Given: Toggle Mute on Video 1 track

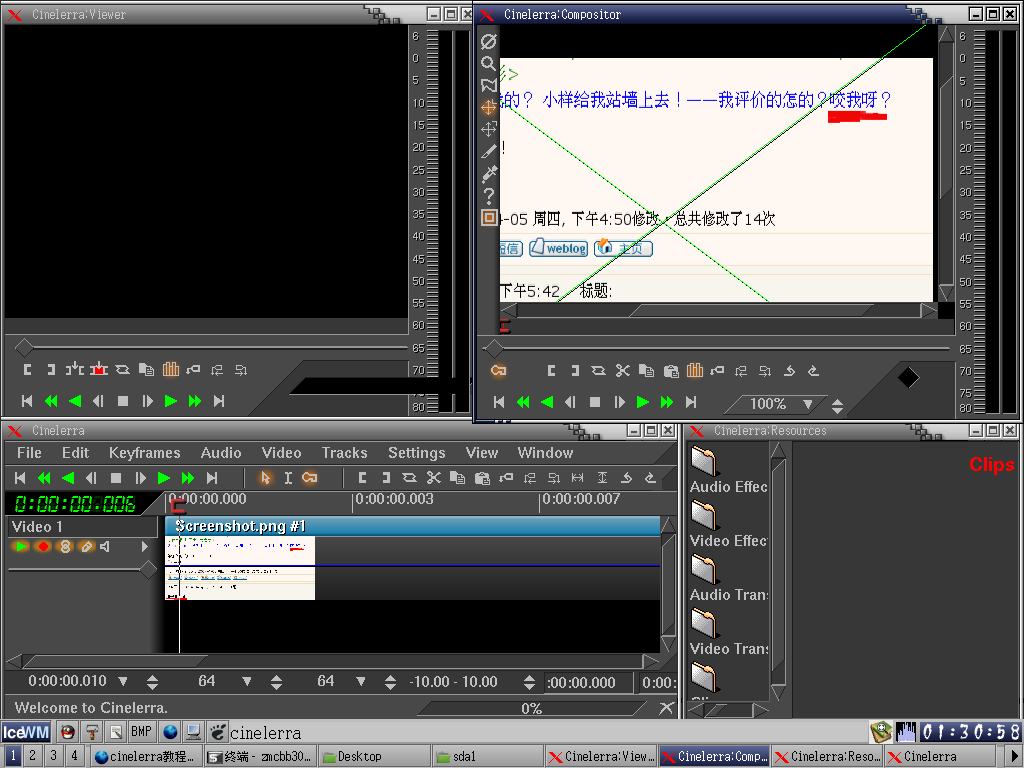Looking at the screenshot, I should point(105,547).
